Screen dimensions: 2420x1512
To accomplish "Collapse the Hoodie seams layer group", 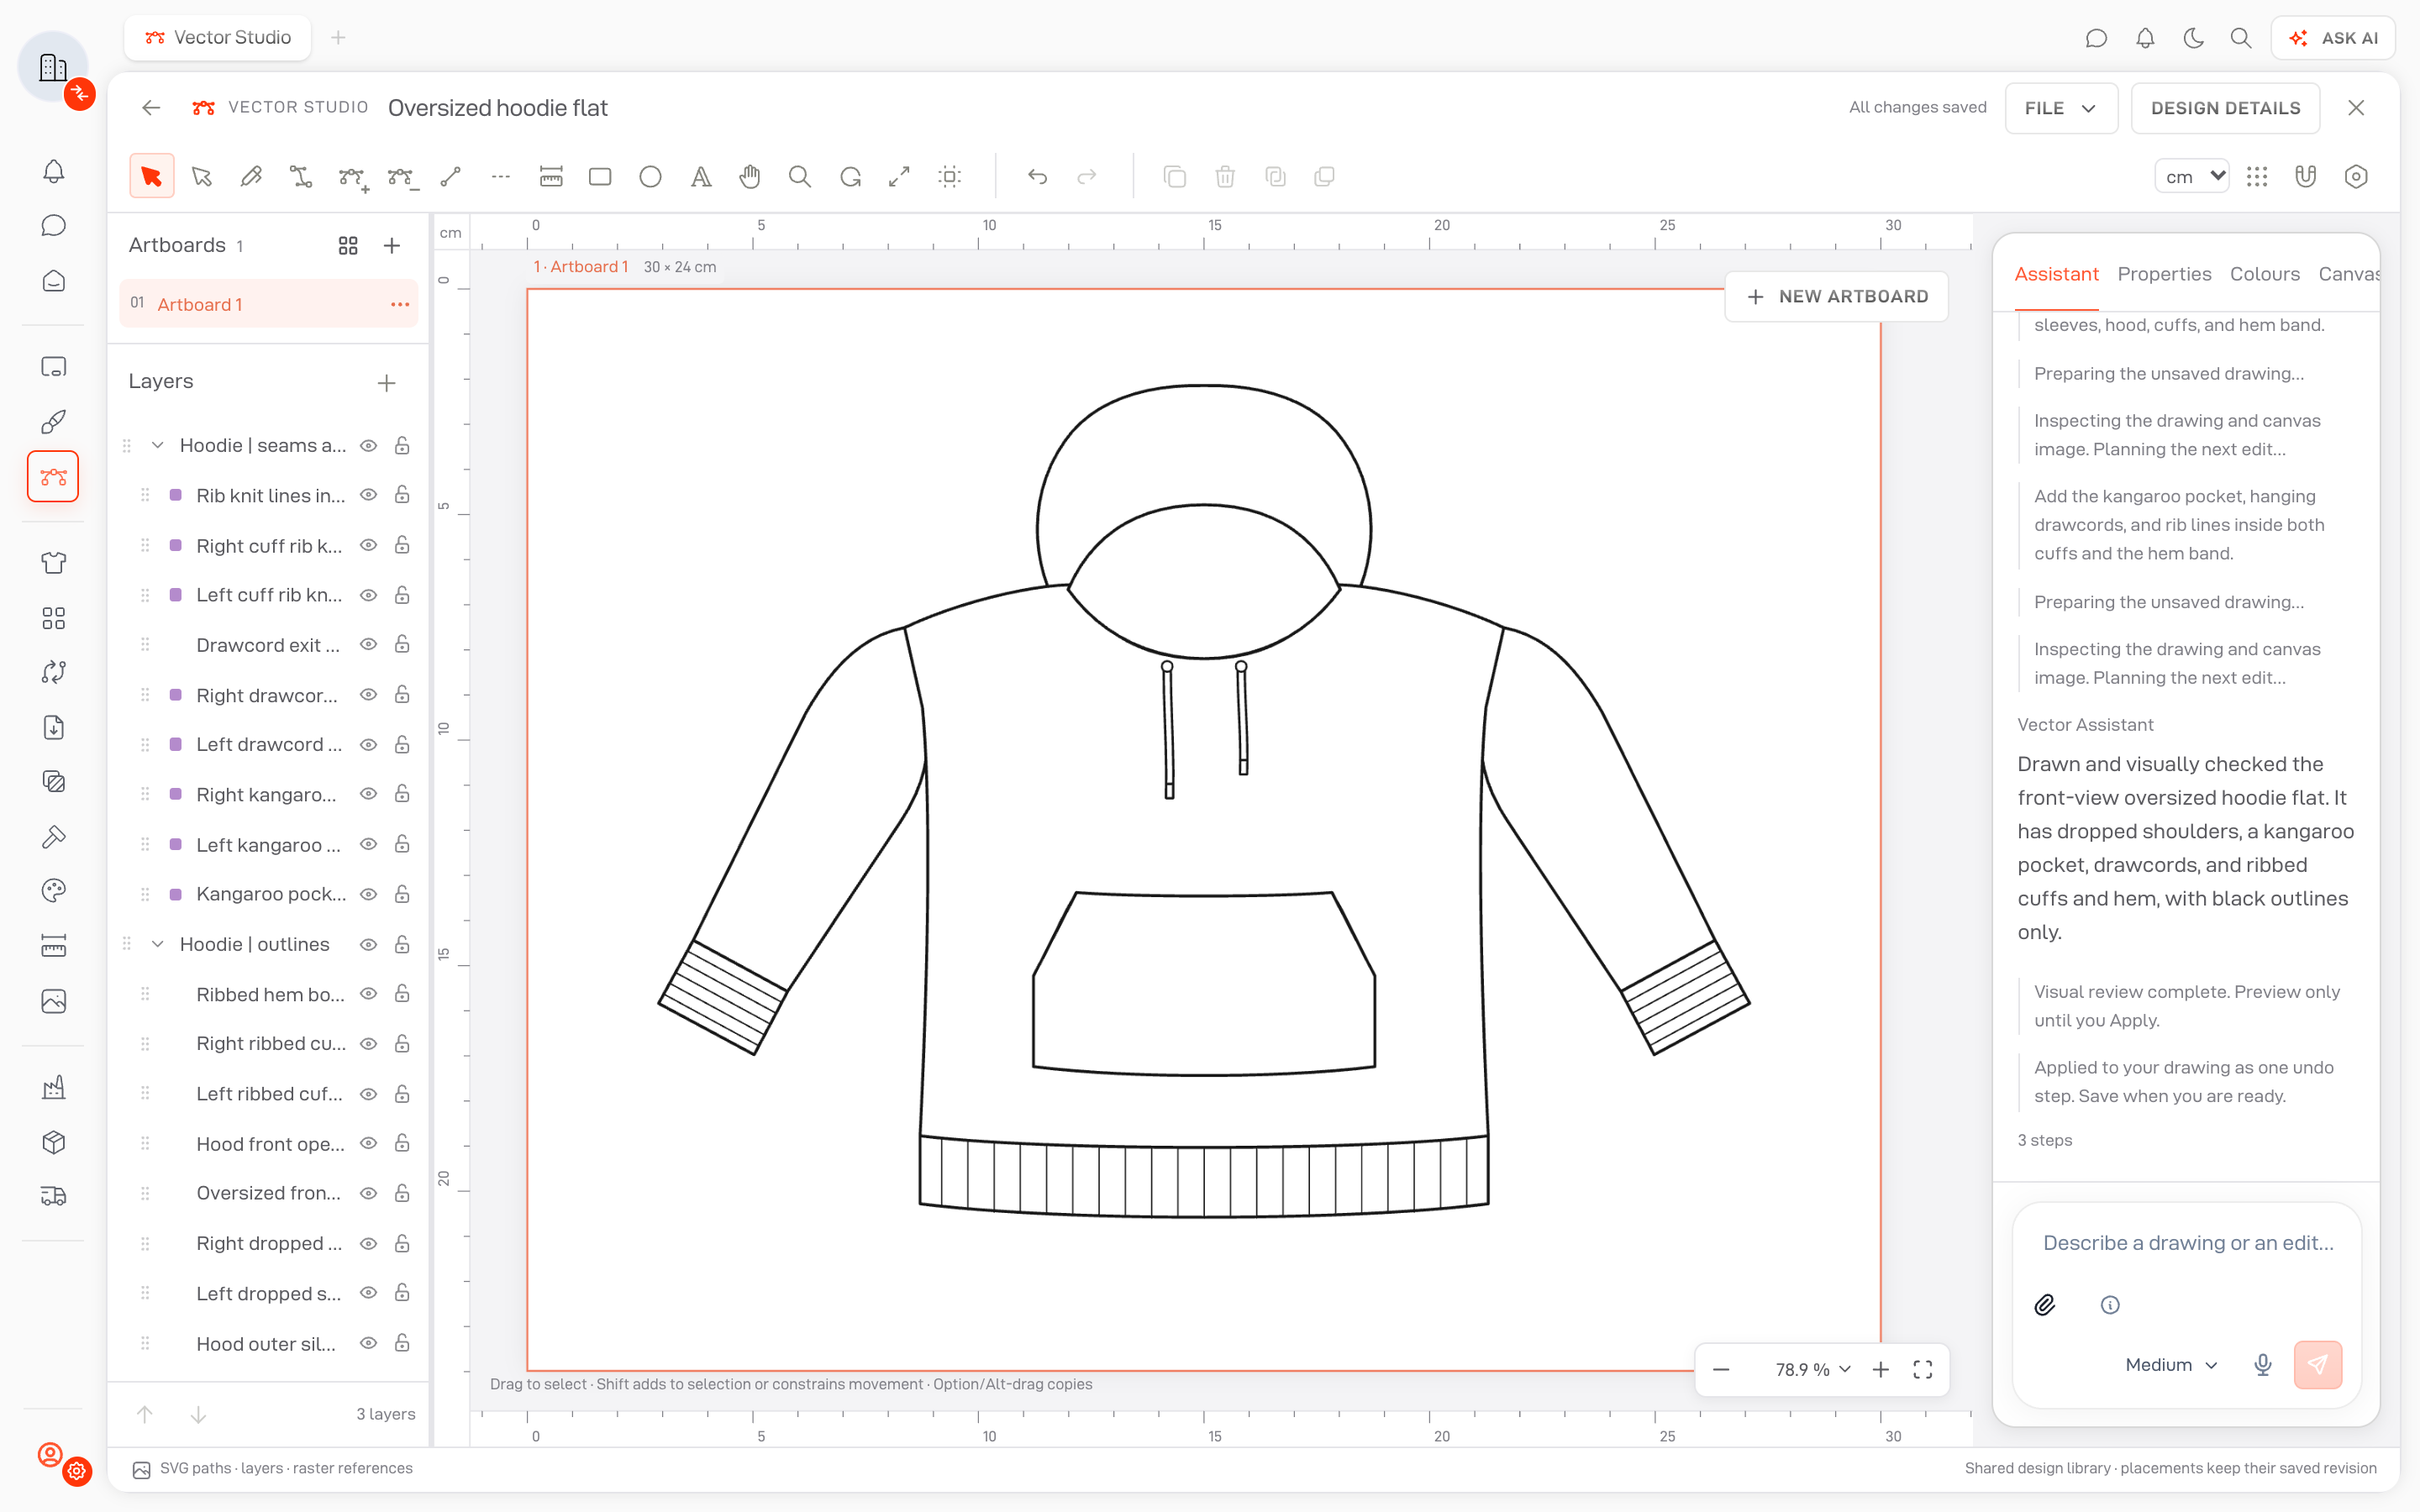I will (x=157, y=445).
